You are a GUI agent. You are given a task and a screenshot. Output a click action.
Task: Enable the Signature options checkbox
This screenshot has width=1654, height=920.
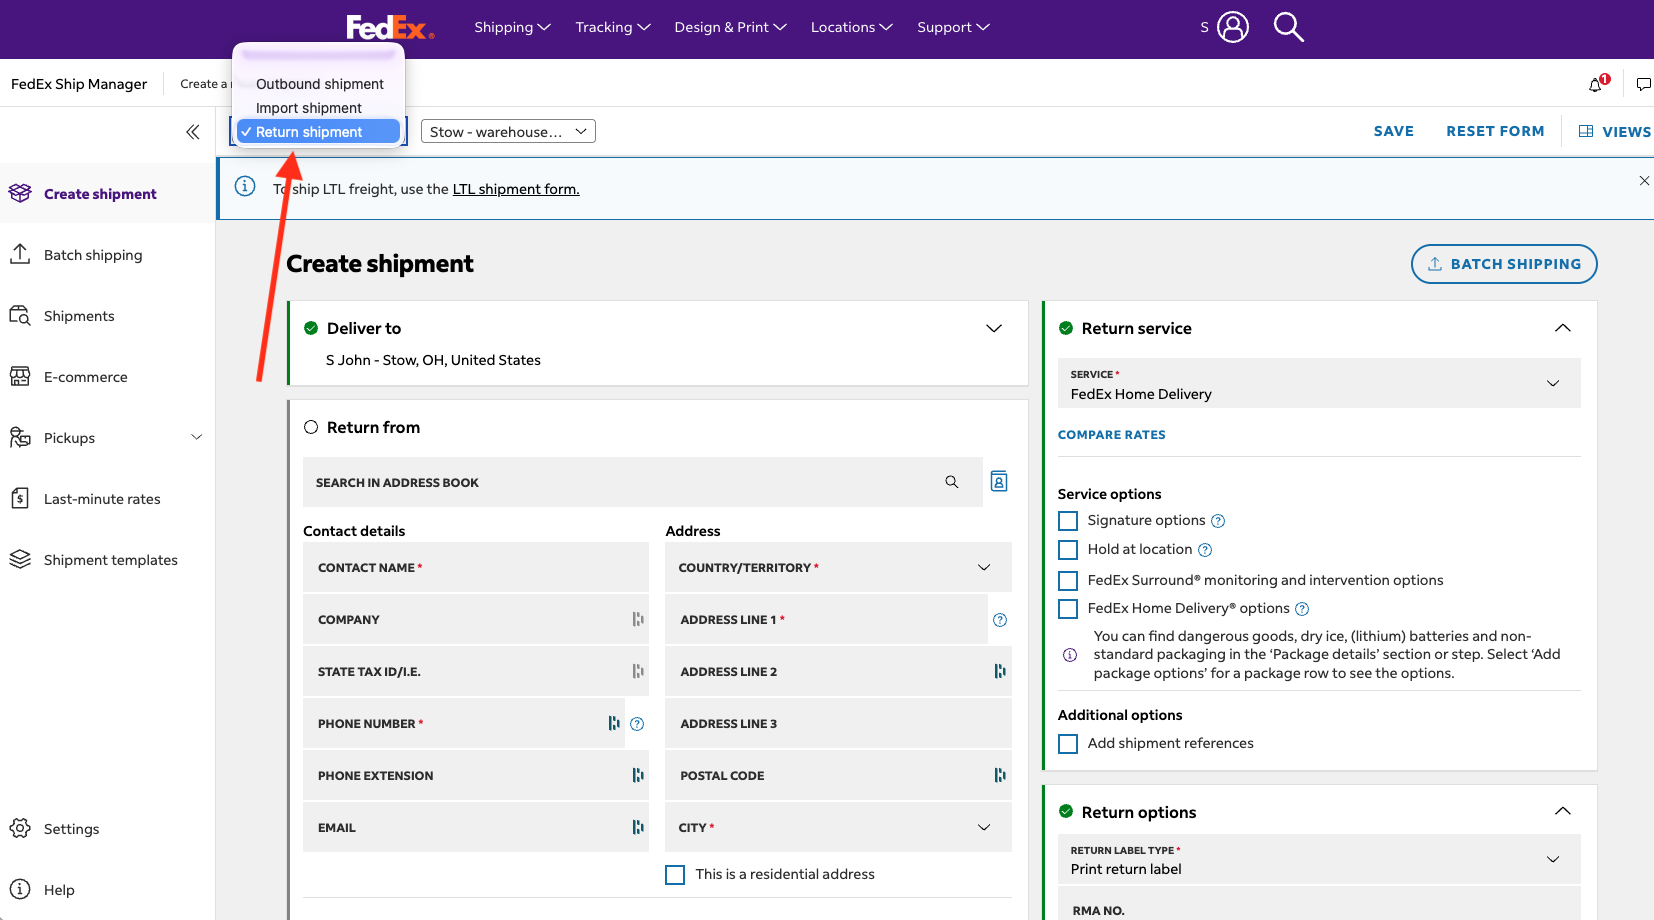[1068, 521]
